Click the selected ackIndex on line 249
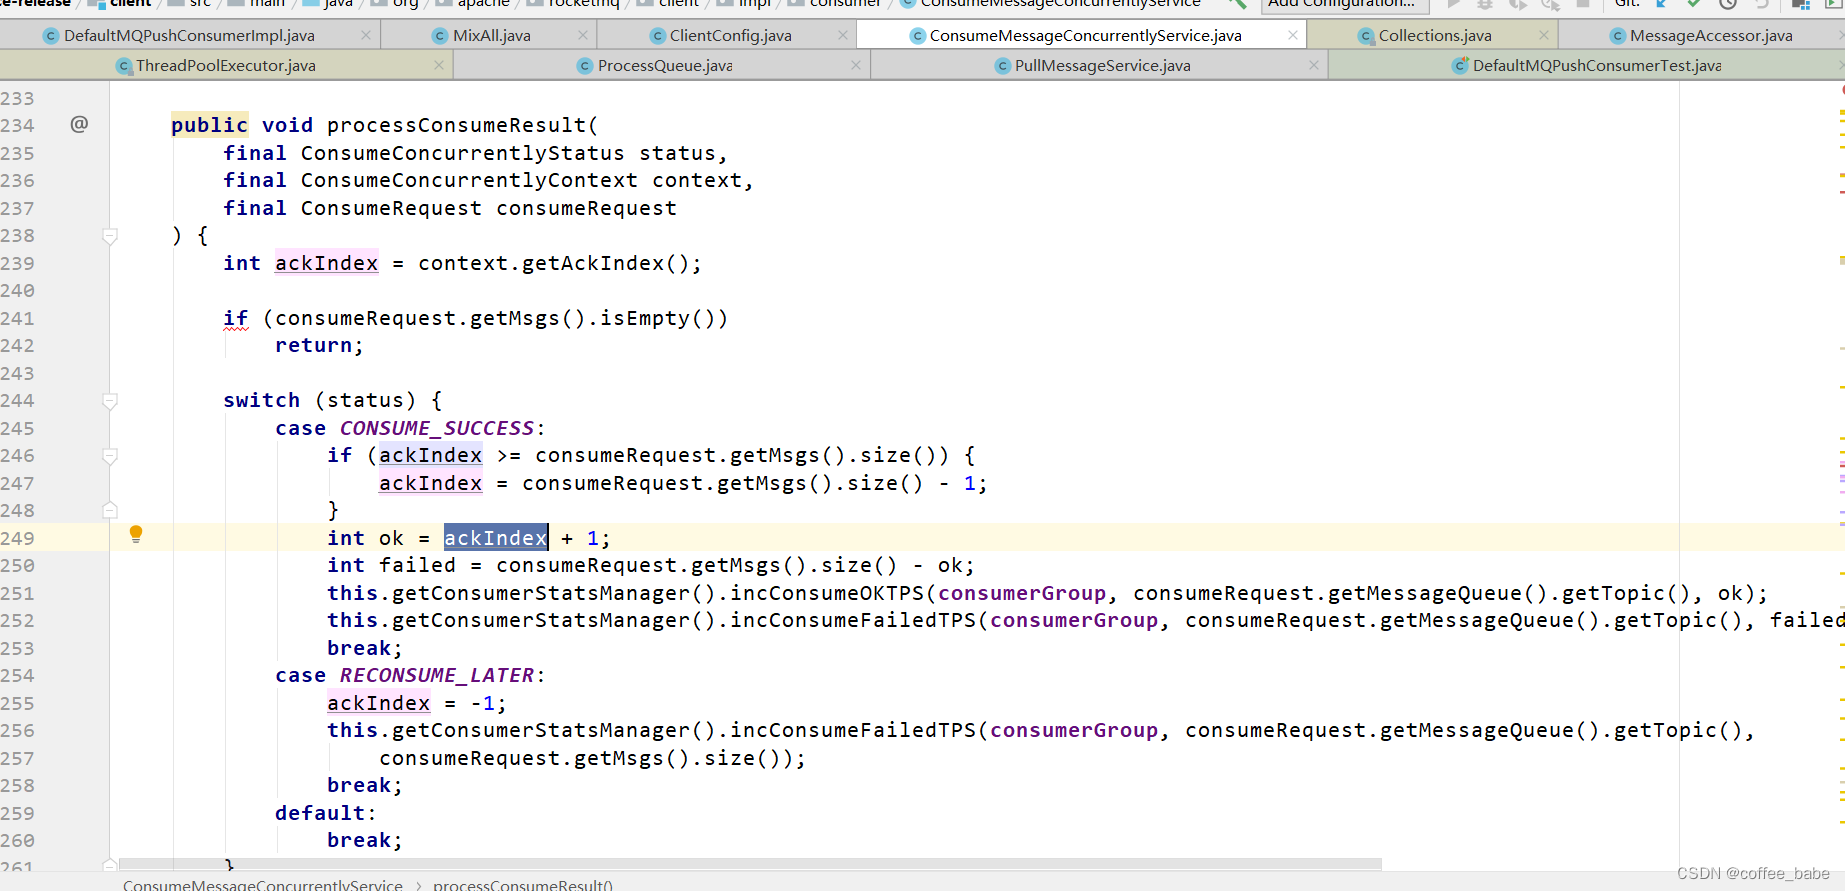Screen dimensions: 1845x891 [x=495, y=538]
